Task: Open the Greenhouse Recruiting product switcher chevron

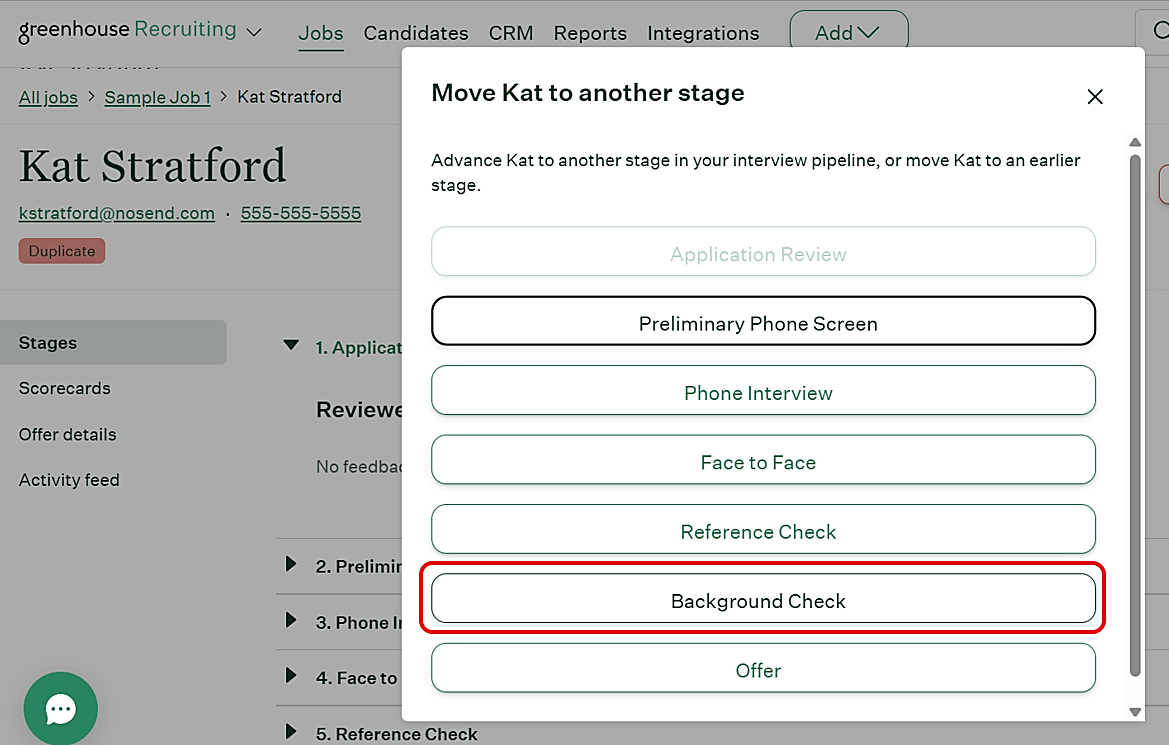Action: 253,32
